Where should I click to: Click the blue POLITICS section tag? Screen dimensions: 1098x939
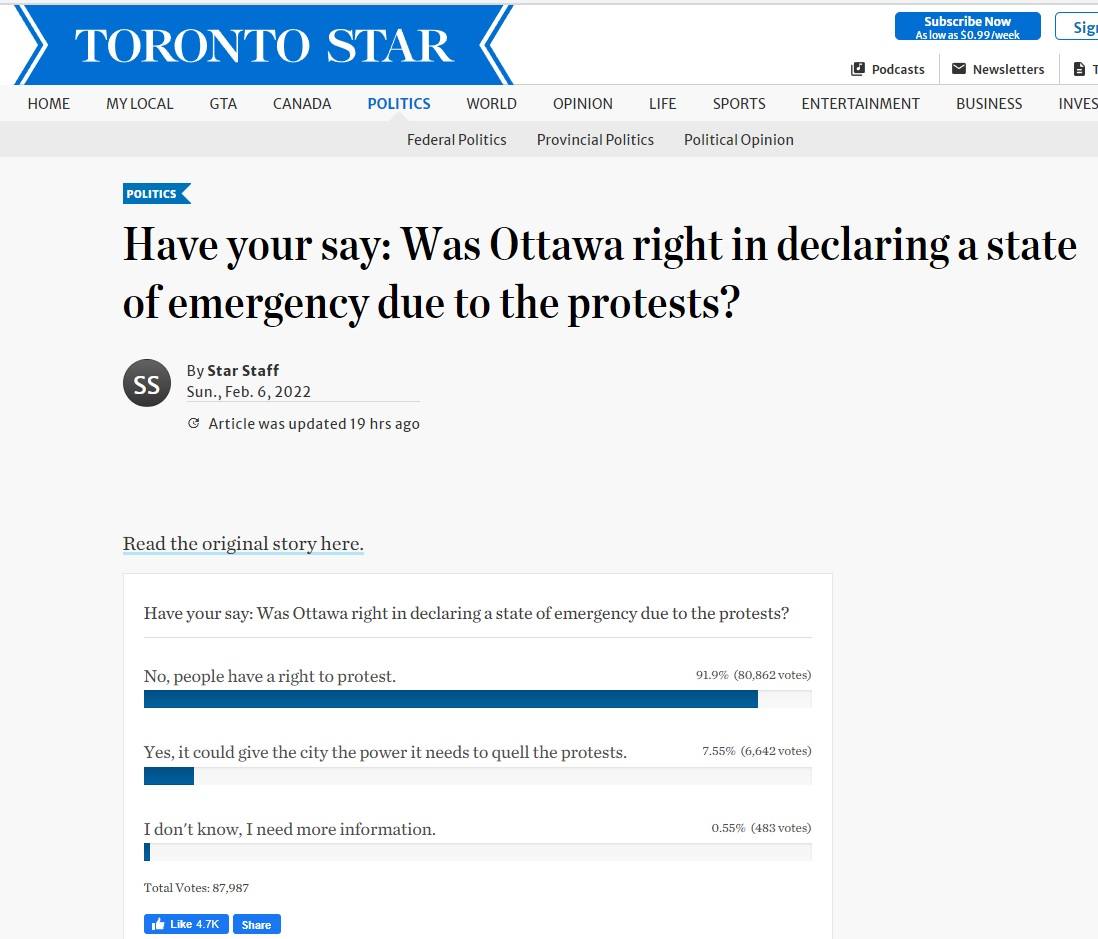(x=153, y=194)
